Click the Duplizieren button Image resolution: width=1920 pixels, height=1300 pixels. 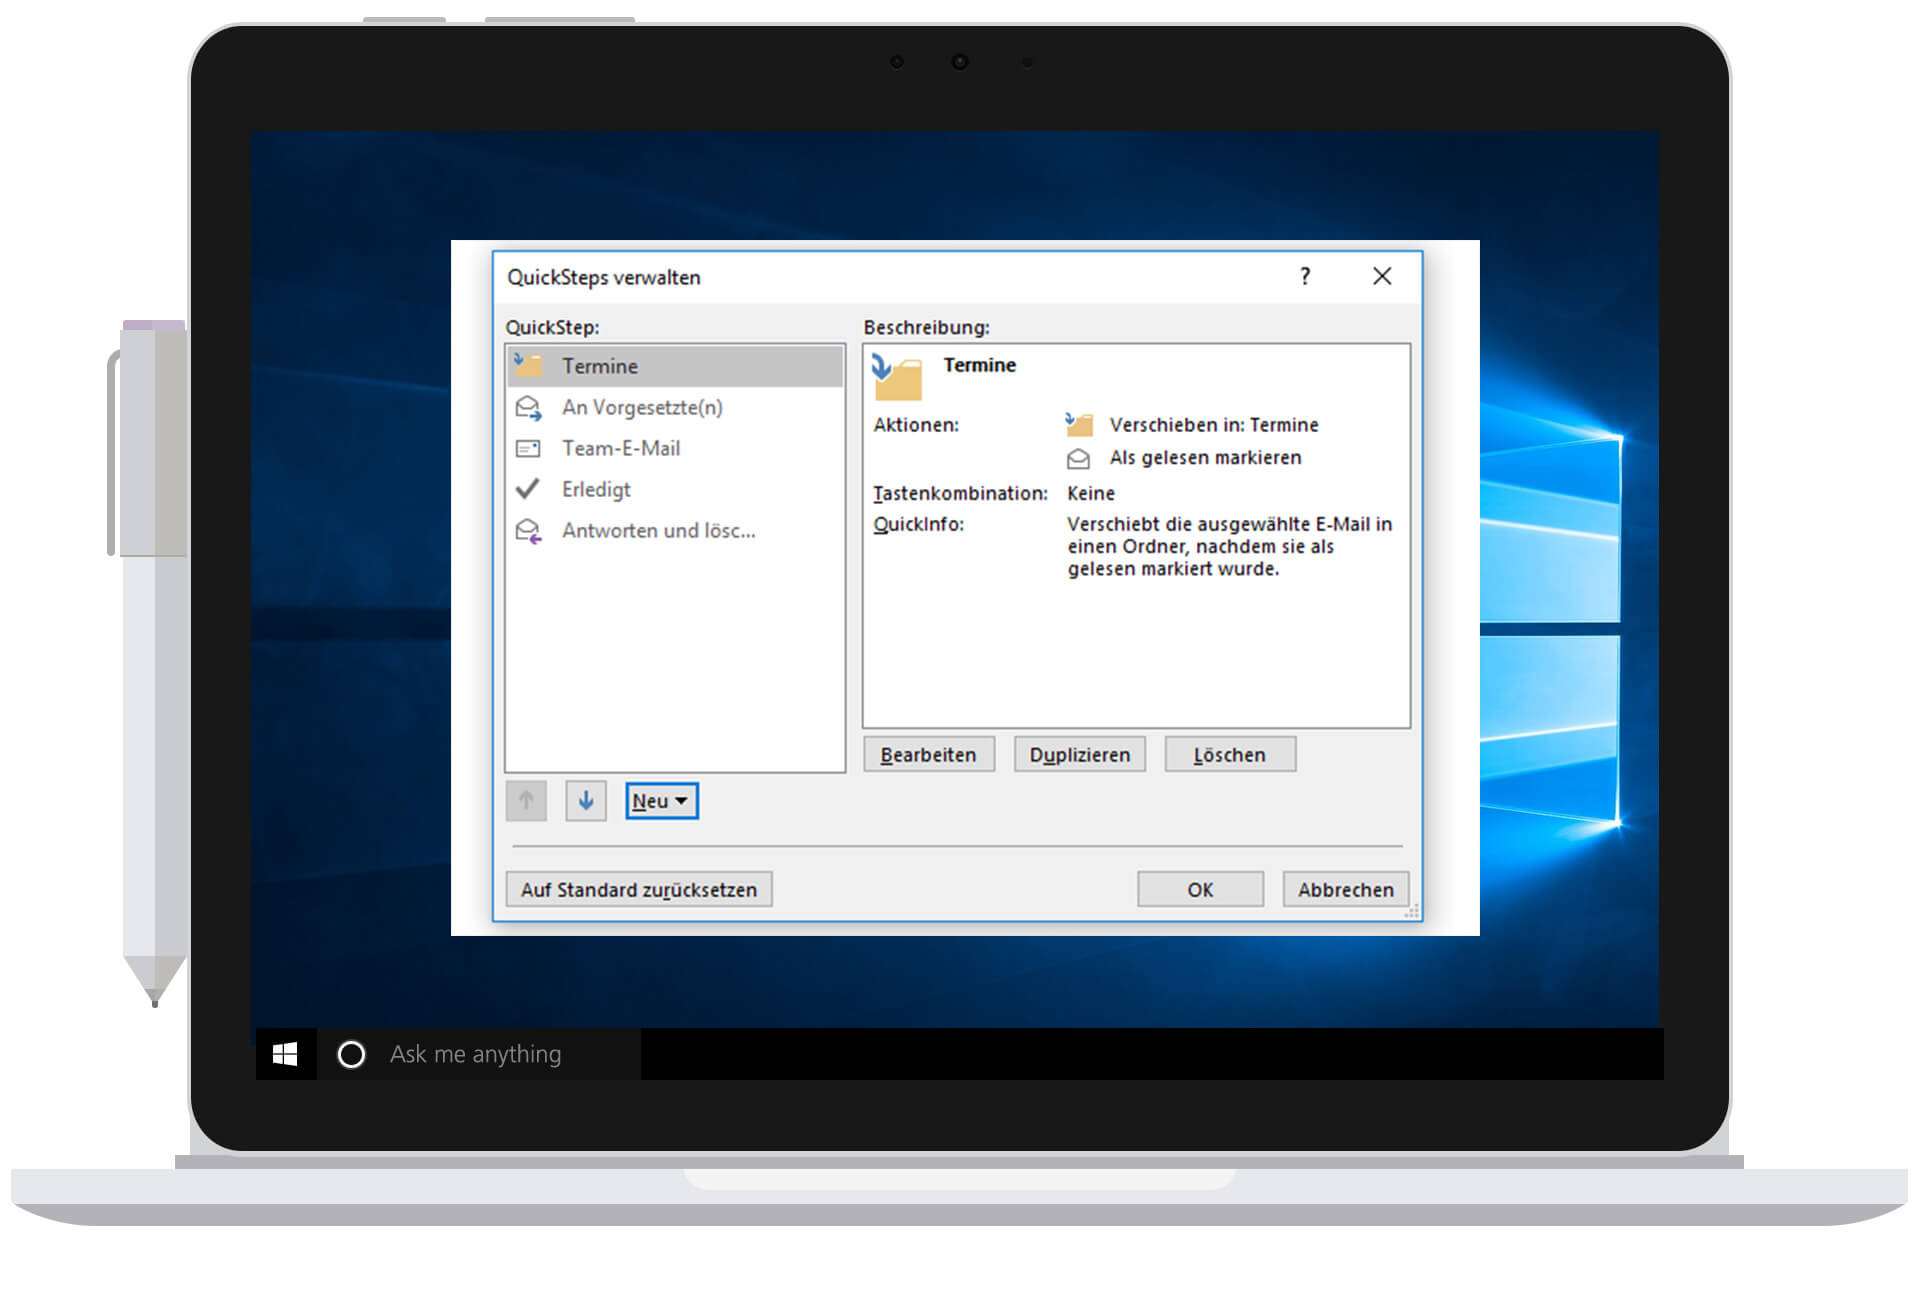[x=1080, y=755]
